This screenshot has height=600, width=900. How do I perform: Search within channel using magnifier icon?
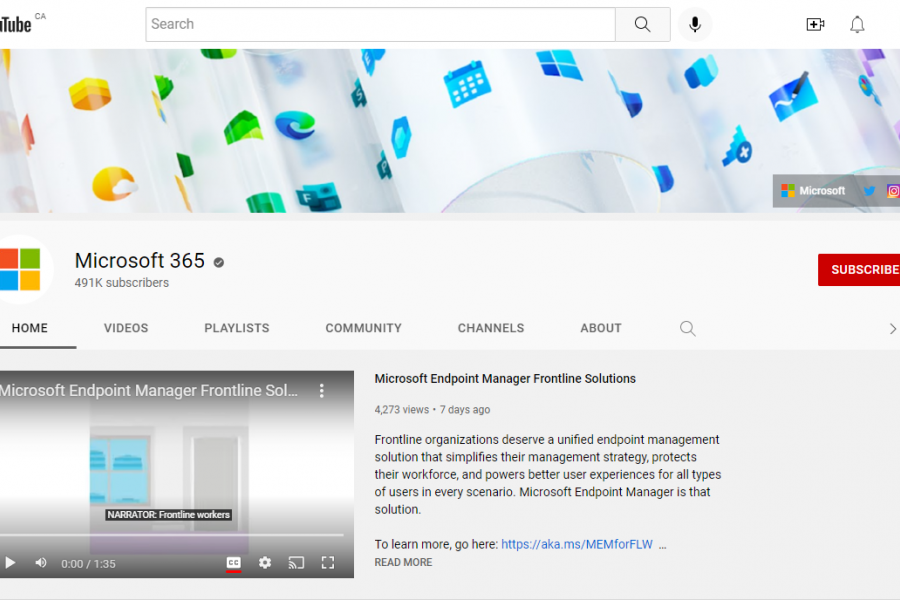[x=688, y=328]
